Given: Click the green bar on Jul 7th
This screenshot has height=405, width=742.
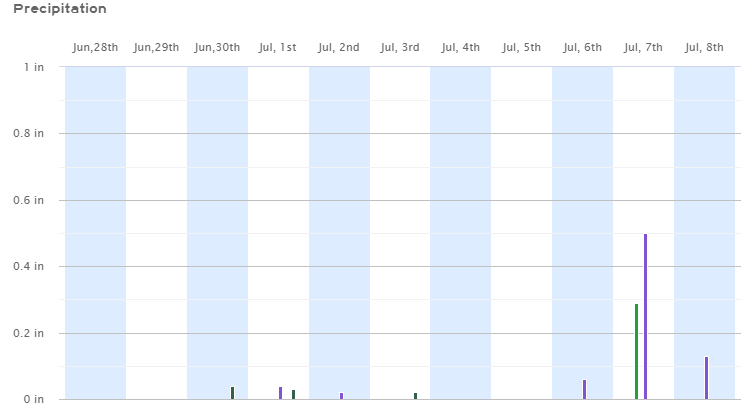Looking at the screenshot, I should (636, 351).
